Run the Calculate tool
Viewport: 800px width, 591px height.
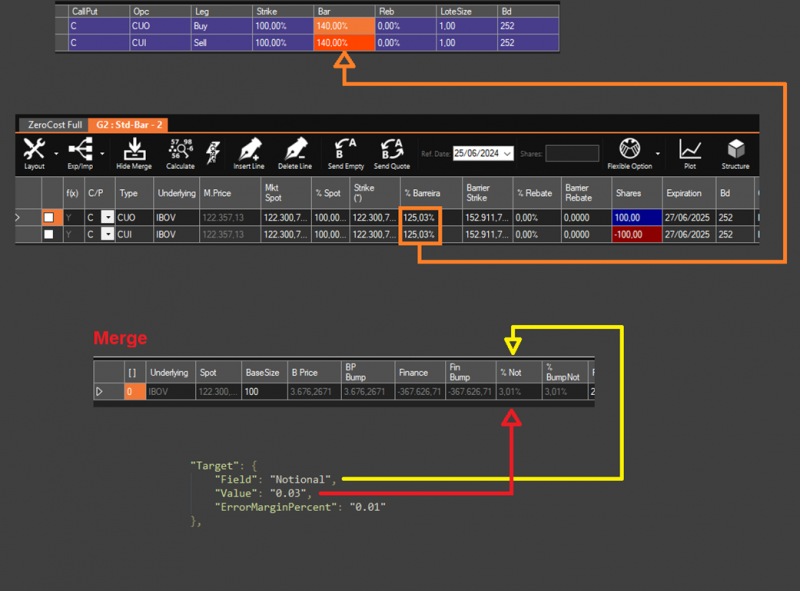[181, 150]
